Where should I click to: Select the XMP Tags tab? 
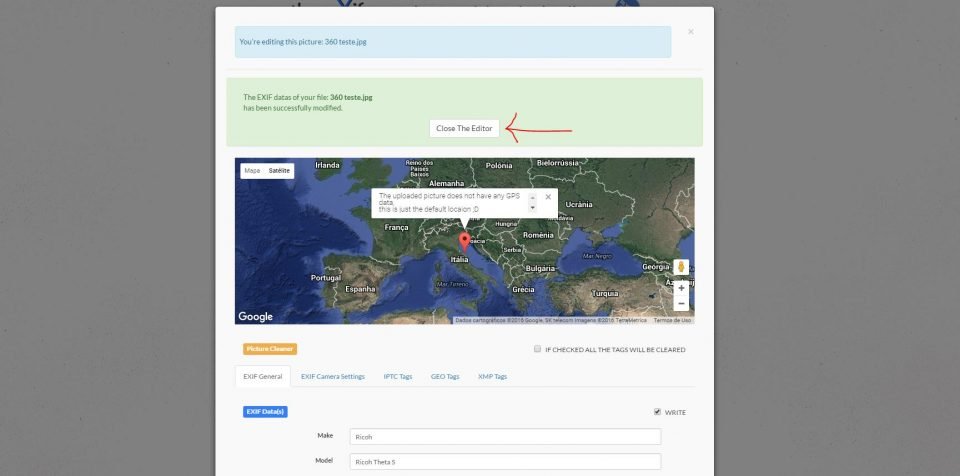[x=492, y=377]
